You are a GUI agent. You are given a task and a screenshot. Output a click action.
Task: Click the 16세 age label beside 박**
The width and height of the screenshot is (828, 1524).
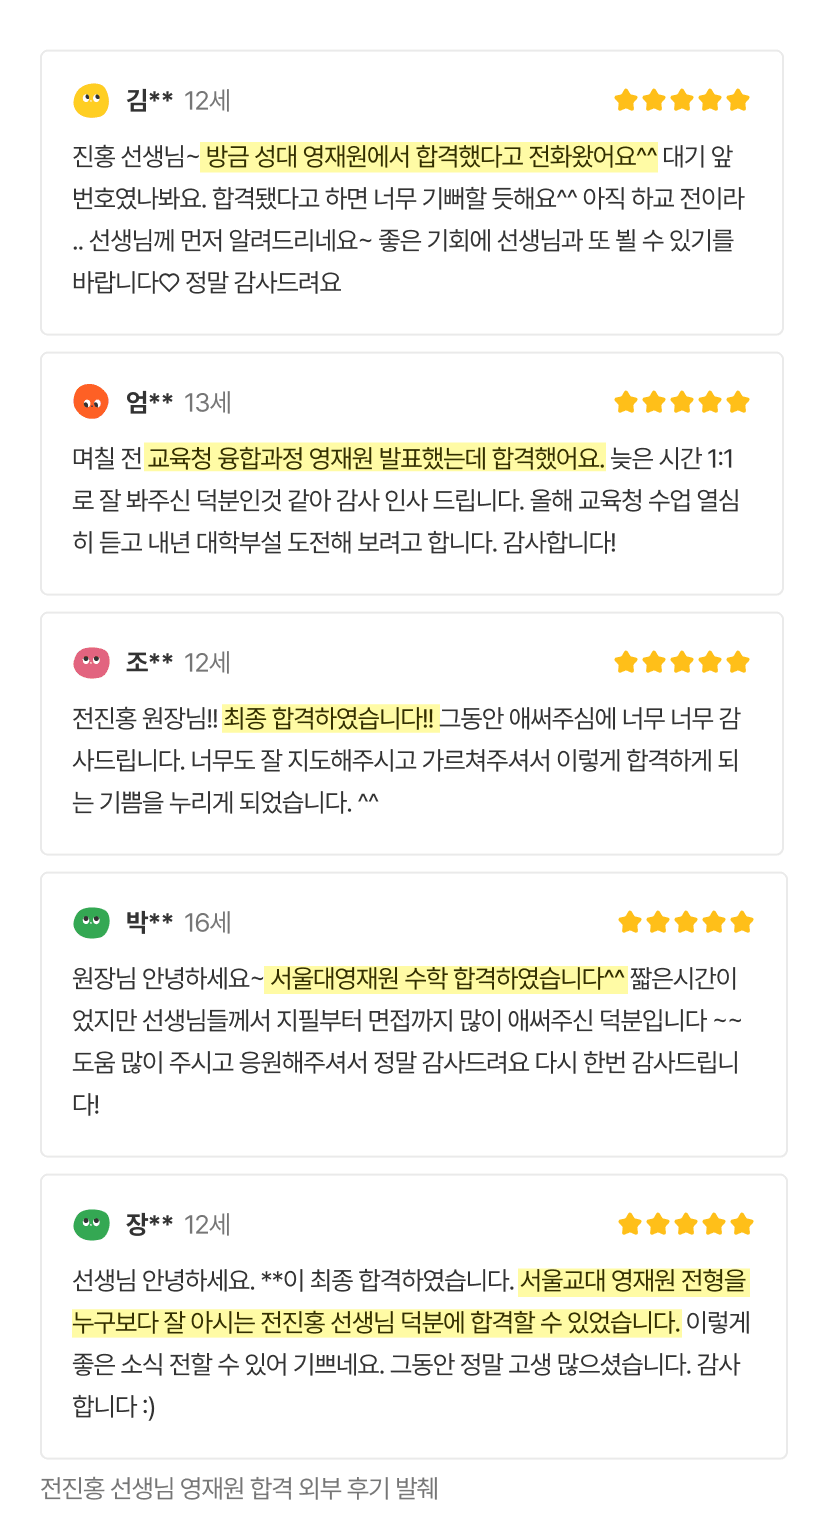208,922
